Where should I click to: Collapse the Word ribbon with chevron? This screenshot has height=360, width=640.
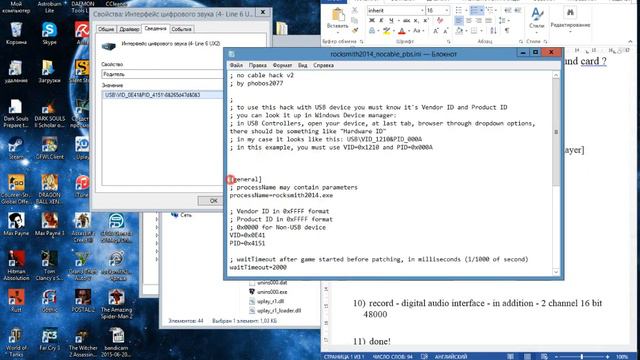coord(630,41)
